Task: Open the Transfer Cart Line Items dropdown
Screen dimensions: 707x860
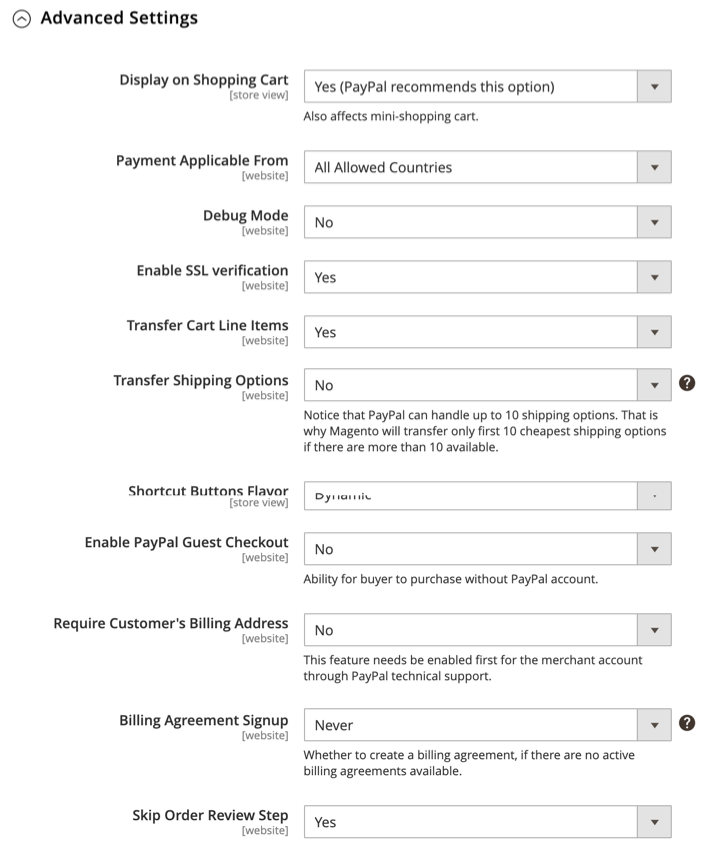Action: point(486,332)
